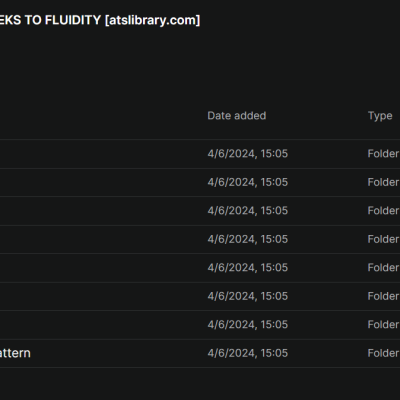
Task: Click the Folder type label in the seventh row
Action: click(x=383, y=325)
